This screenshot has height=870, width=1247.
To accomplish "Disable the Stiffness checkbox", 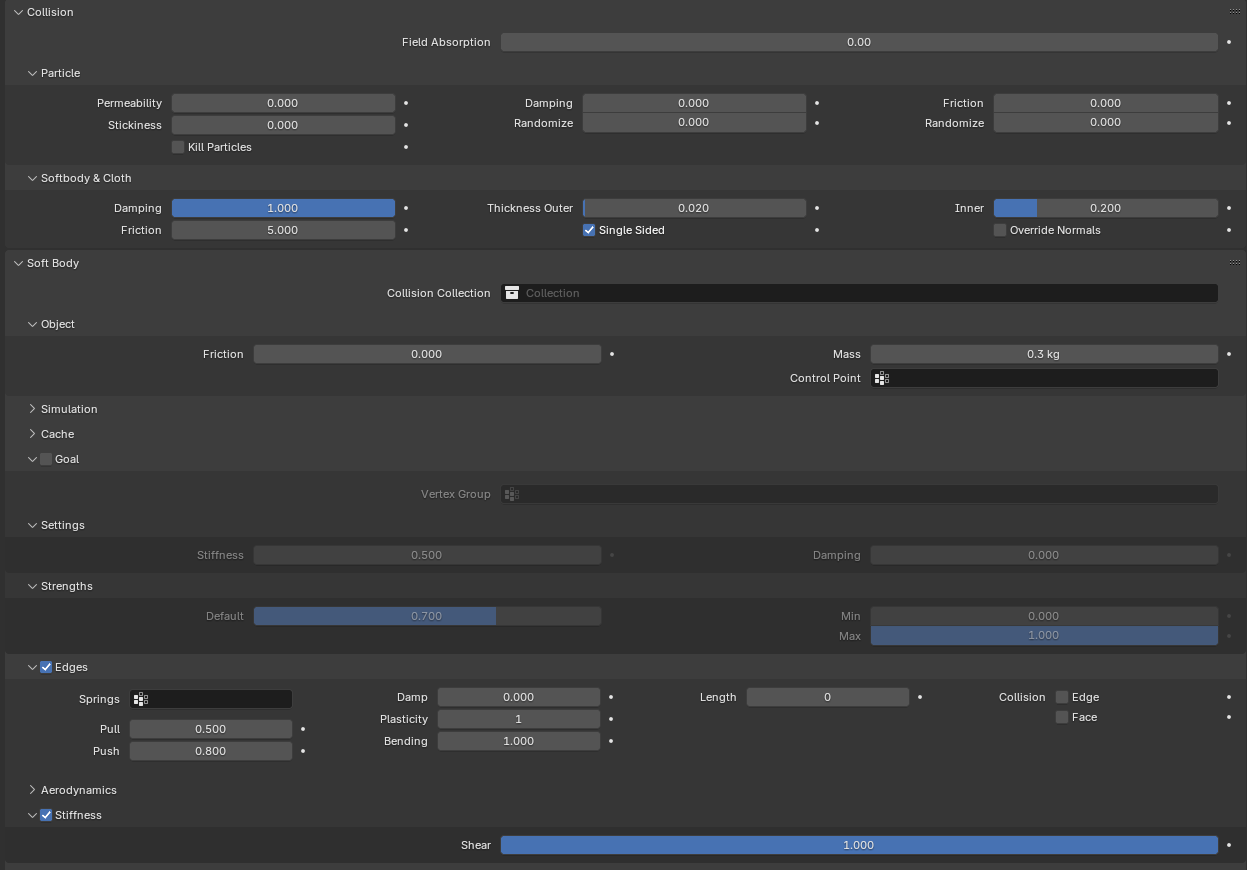I will pos(46,815).
